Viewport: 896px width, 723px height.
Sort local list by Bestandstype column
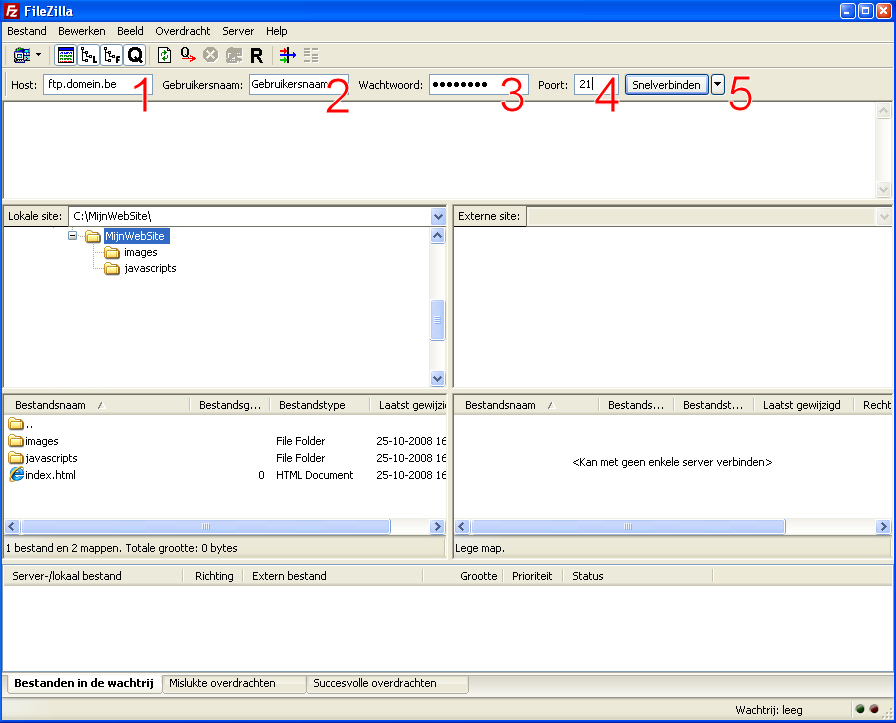coord(319,405)
